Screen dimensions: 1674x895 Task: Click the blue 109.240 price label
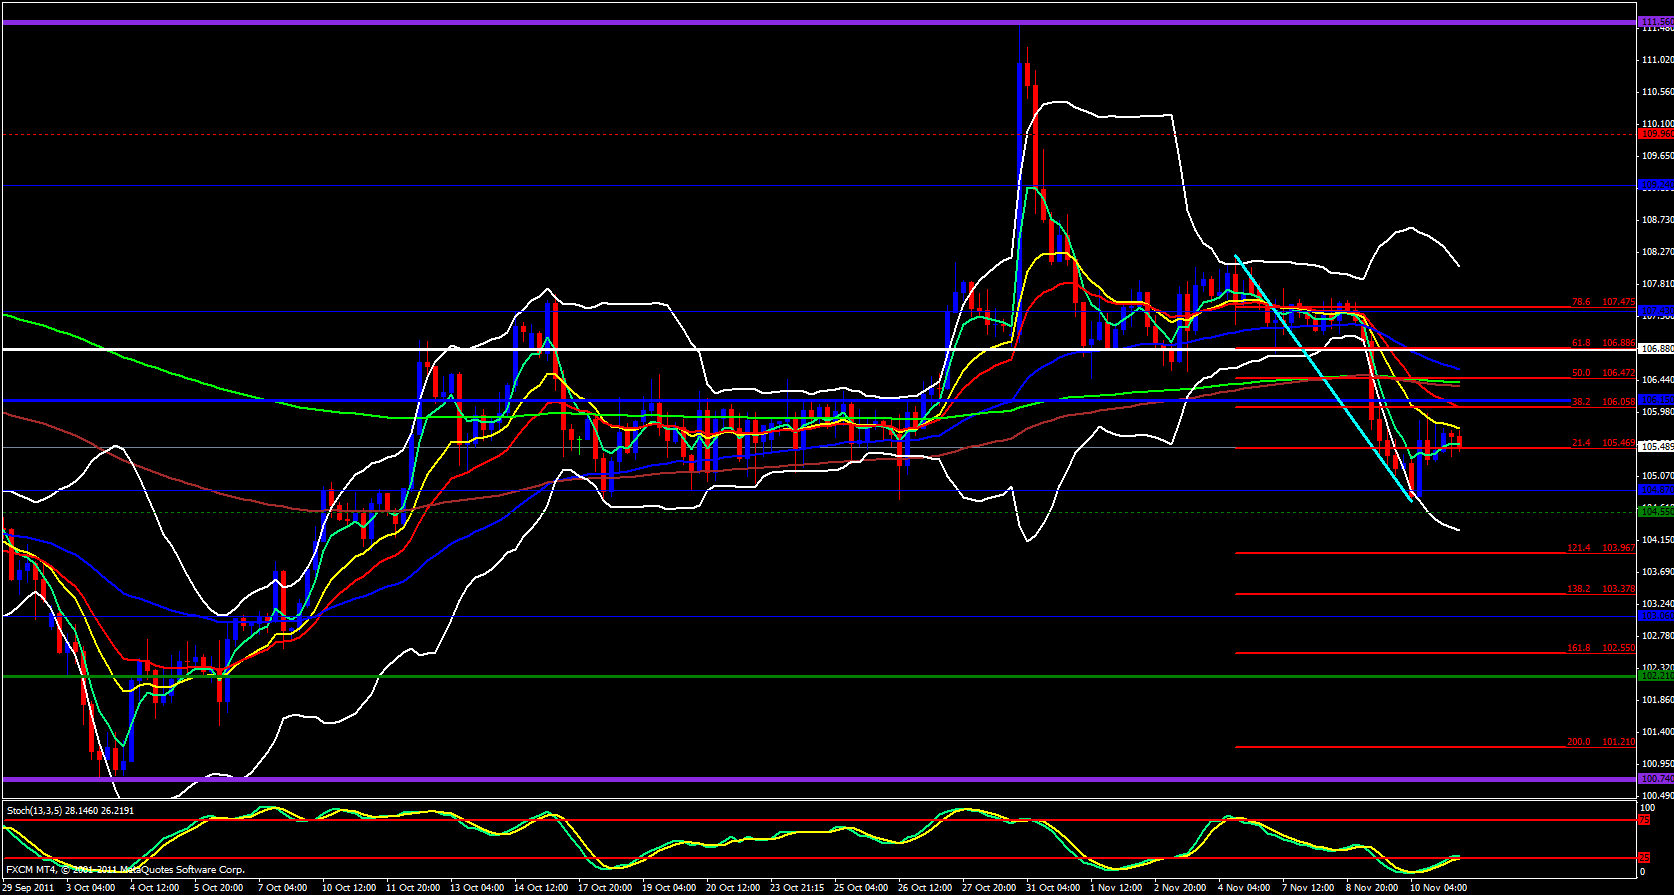1655,185
